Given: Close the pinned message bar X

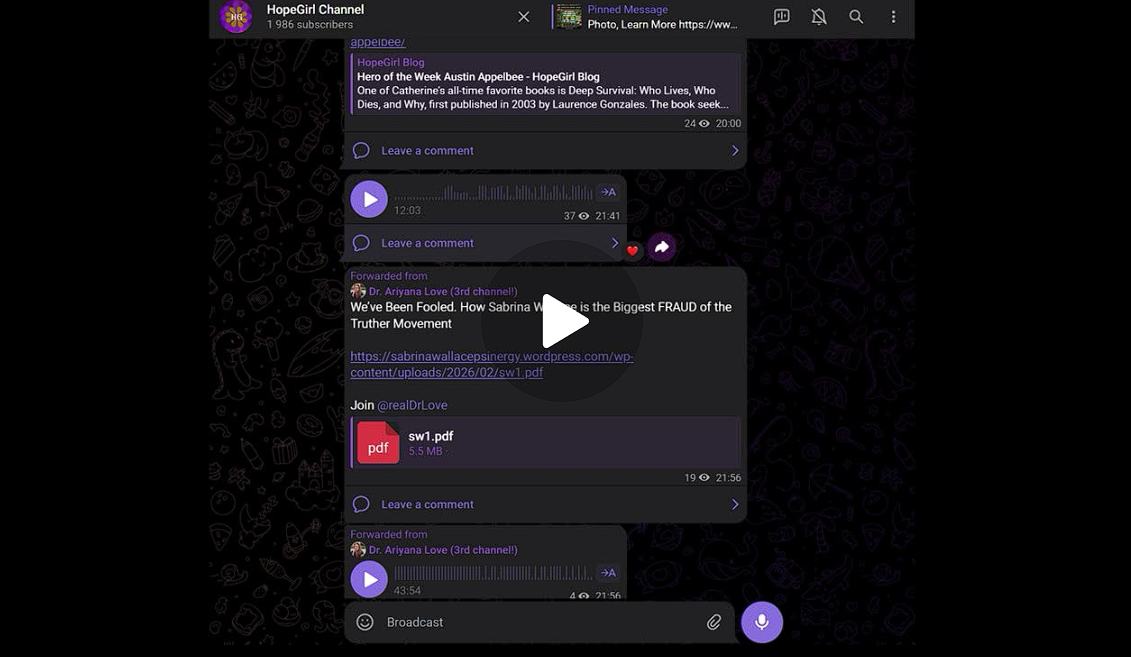Looking at the screenshot, I should tap(523, 17).
